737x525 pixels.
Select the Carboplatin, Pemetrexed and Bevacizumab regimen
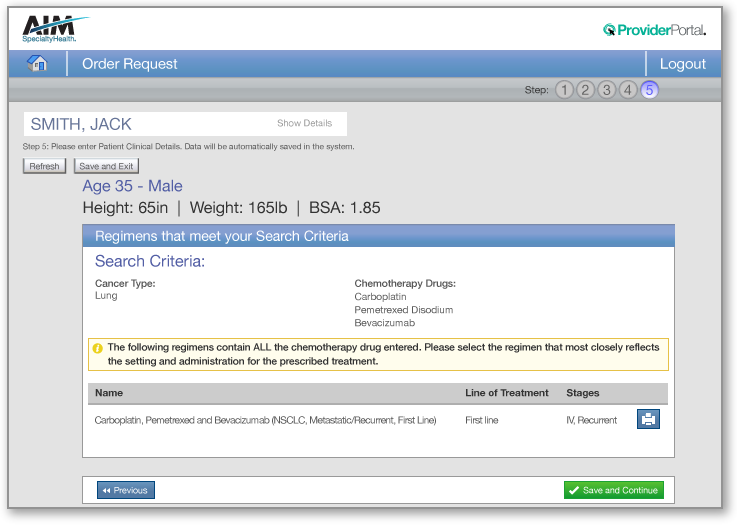[x=265, y=420]
